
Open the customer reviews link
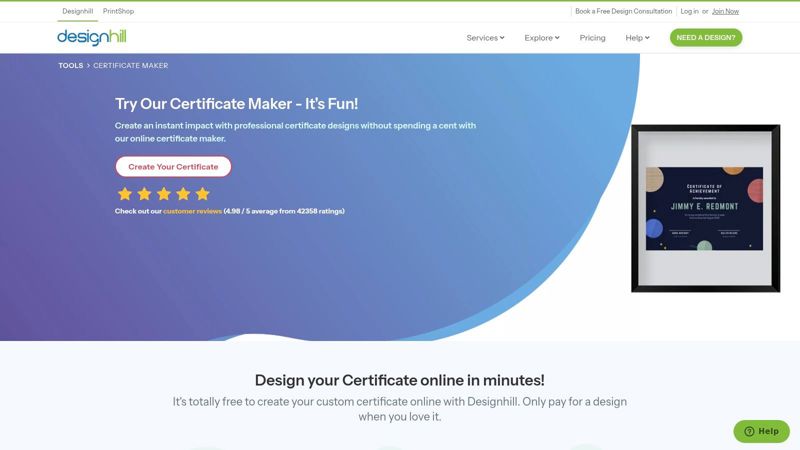coord(192,211)
